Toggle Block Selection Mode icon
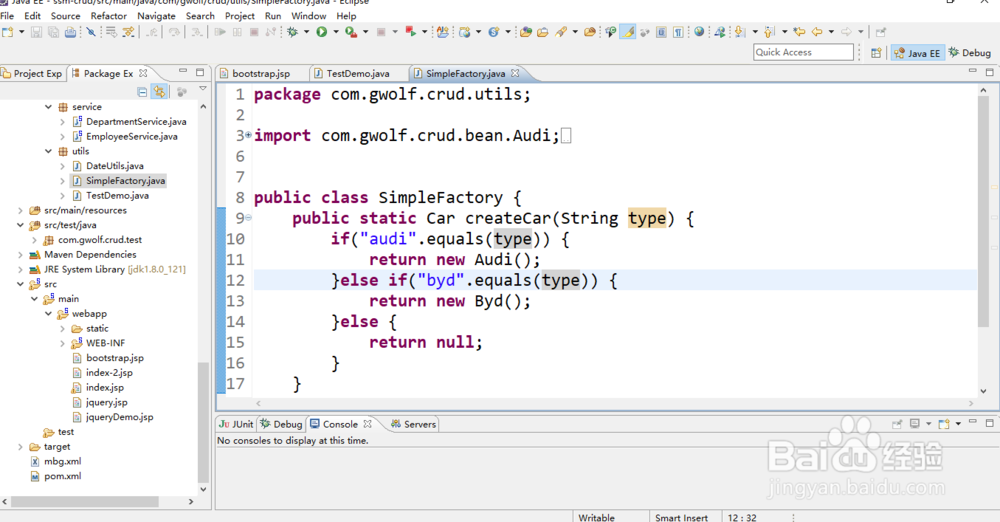Viewport: 1000px width, 522px height. coord(661,32)
